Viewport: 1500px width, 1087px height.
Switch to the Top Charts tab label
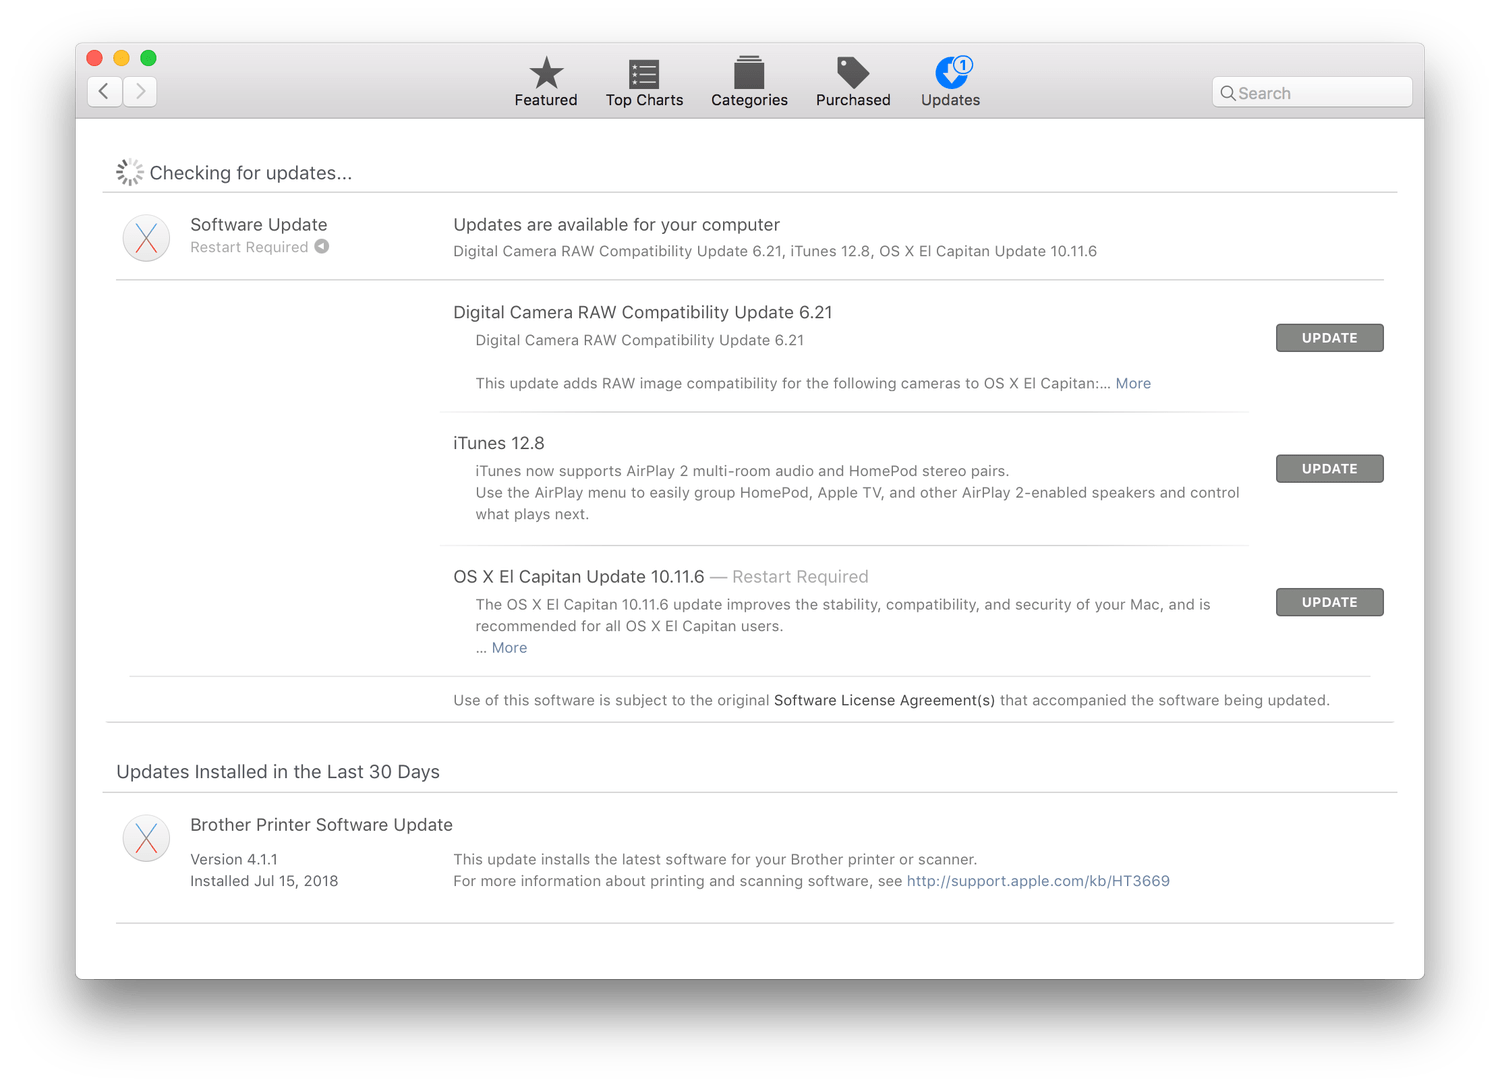click(644, 100)
